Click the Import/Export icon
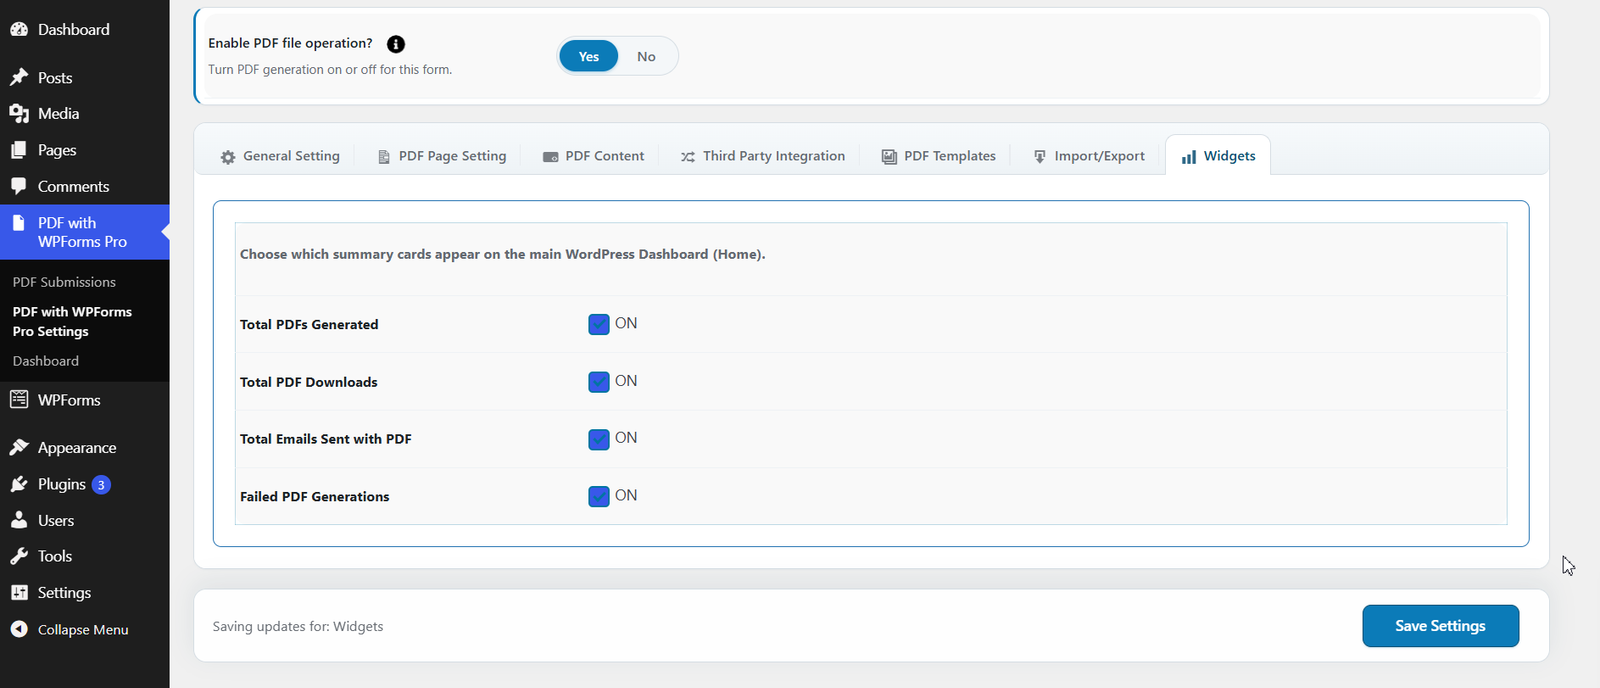 [1040, 157]
